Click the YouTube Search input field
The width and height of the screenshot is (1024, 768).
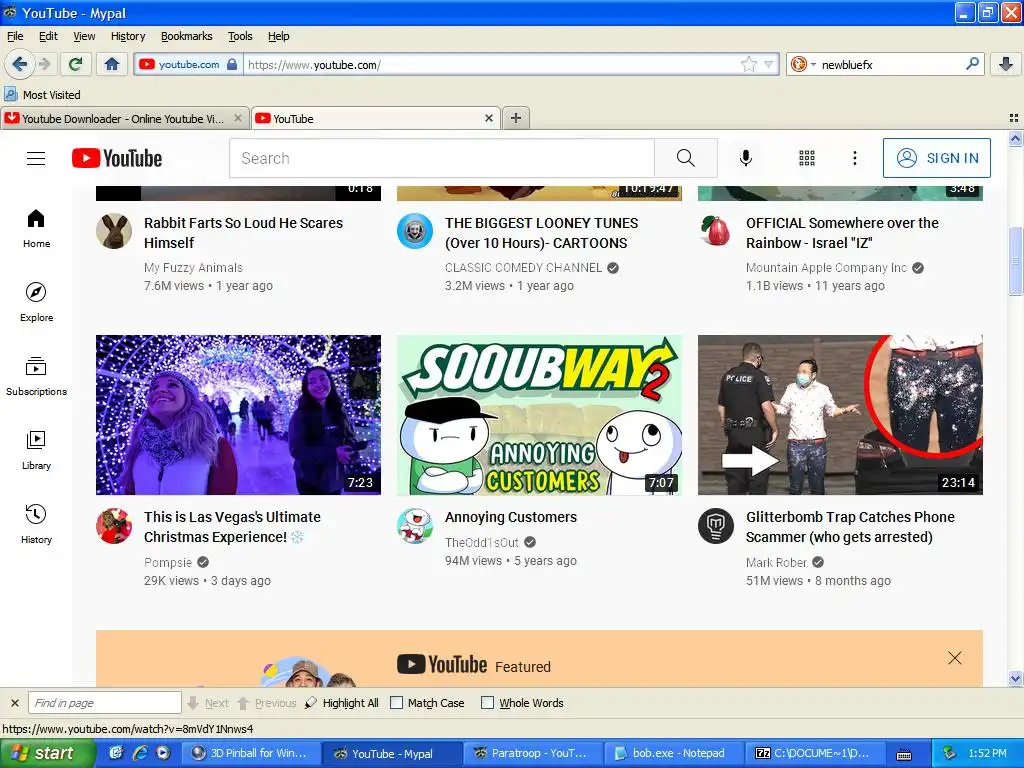click(x=441, y=158)
